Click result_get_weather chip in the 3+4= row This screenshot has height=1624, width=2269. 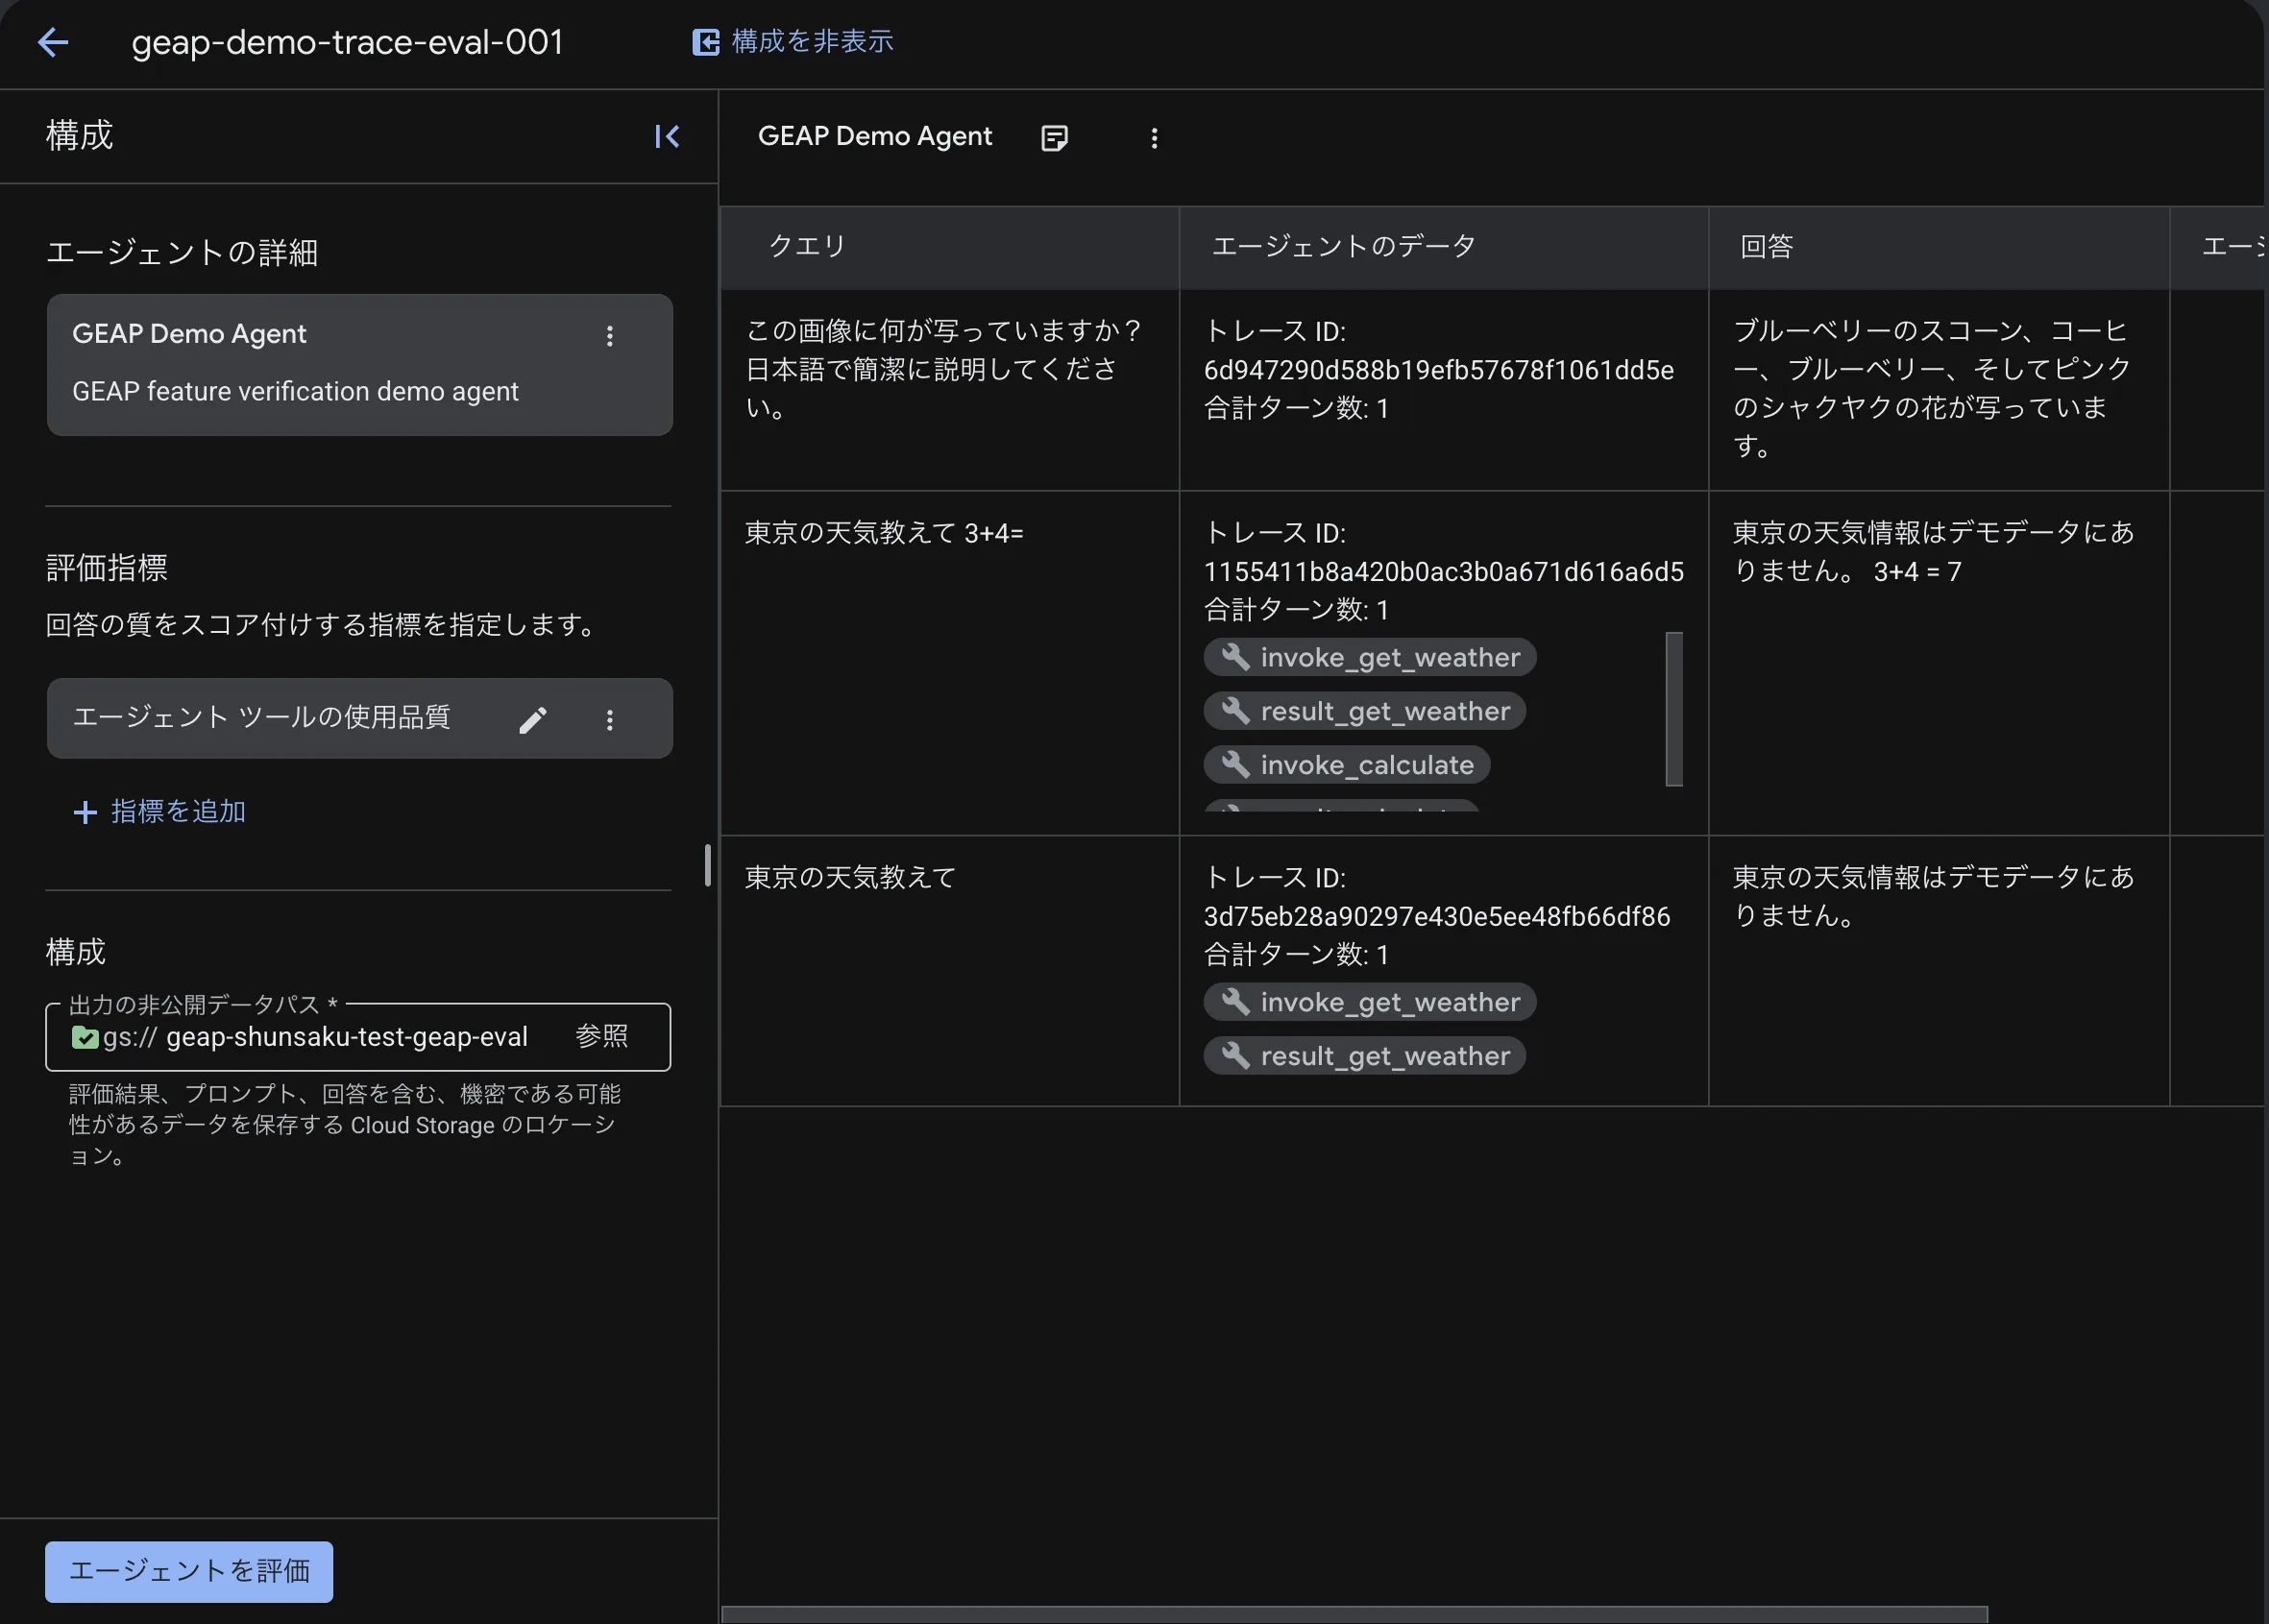point(1365,711)
